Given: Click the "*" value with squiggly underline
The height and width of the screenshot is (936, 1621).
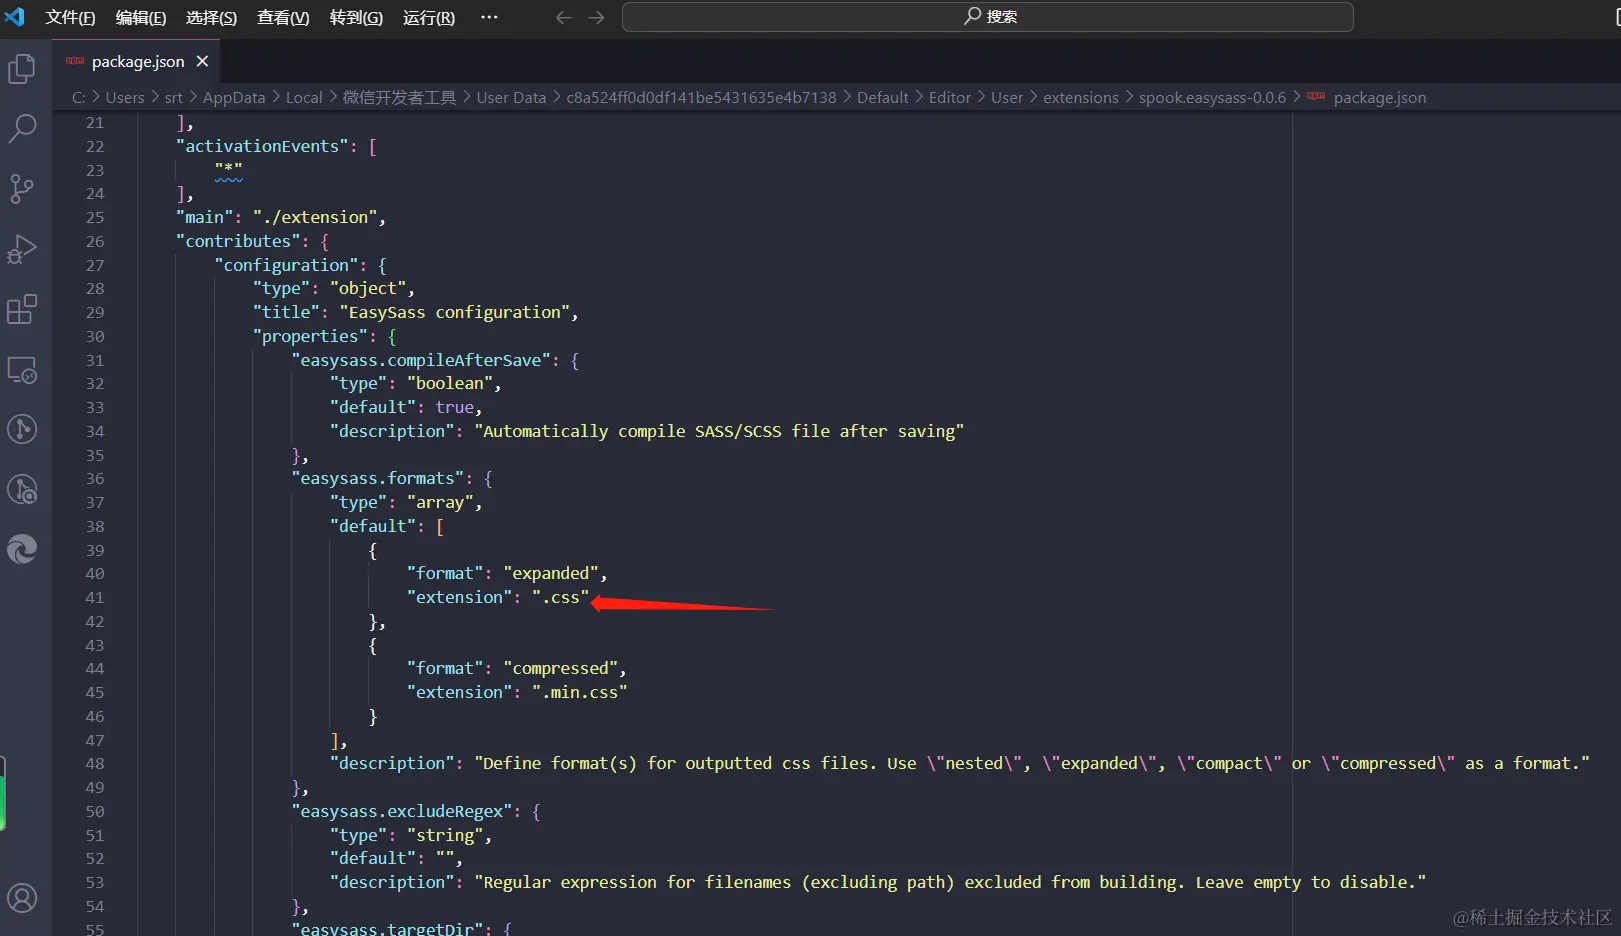Looking at the screenshot, I should [x=228, y=170].
